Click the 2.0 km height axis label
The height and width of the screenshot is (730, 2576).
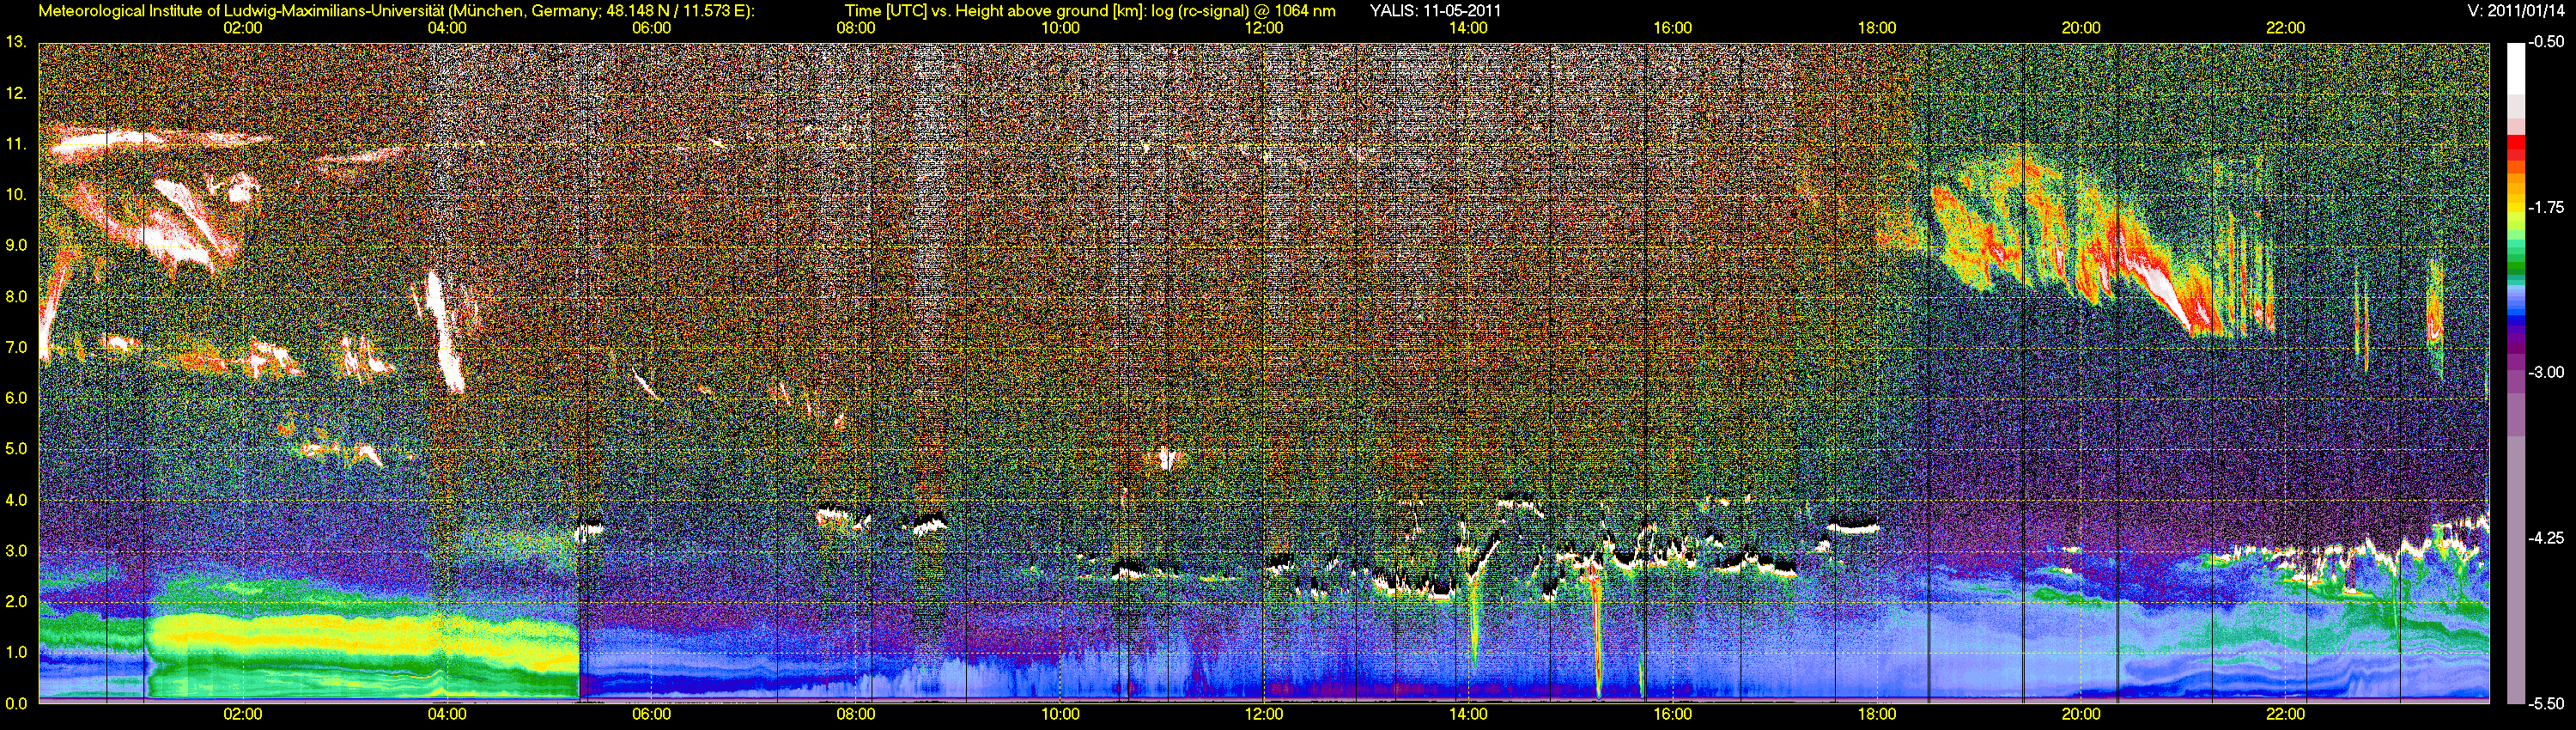click(16, 602)
